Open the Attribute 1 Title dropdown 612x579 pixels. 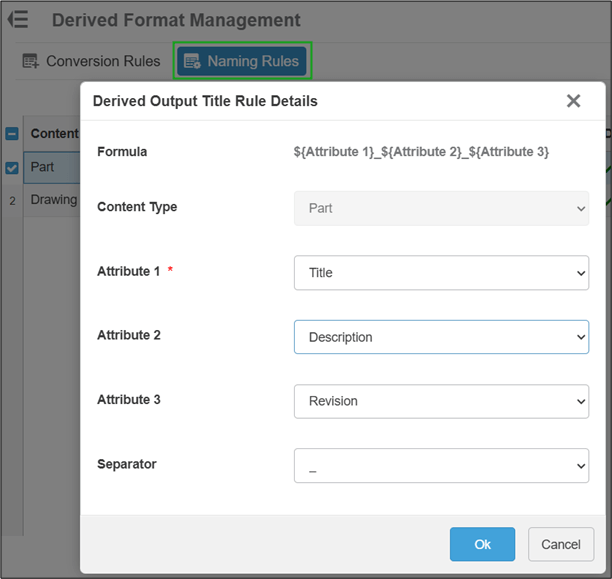(441, 273)
